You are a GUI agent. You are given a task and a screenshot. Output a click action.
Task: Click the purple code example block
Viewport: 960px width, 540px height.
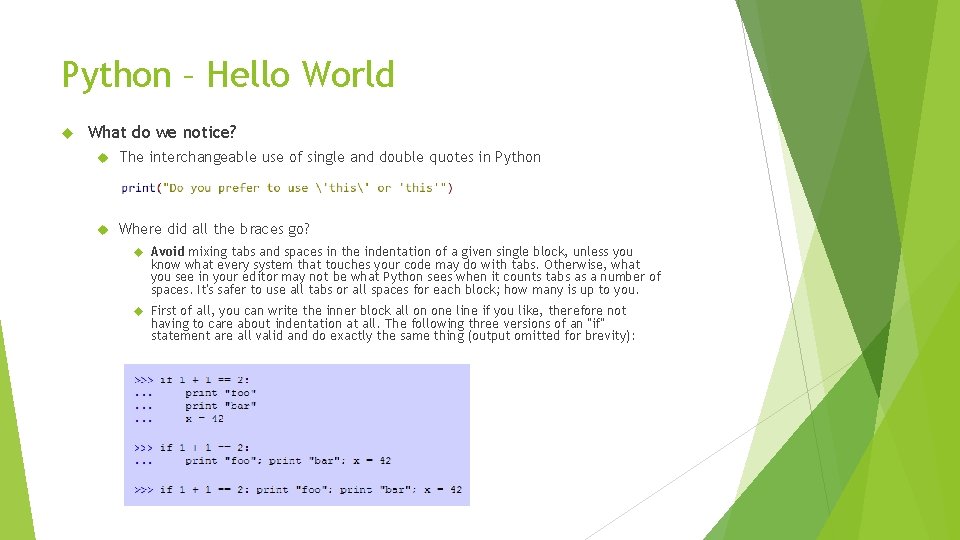[297, 435]
